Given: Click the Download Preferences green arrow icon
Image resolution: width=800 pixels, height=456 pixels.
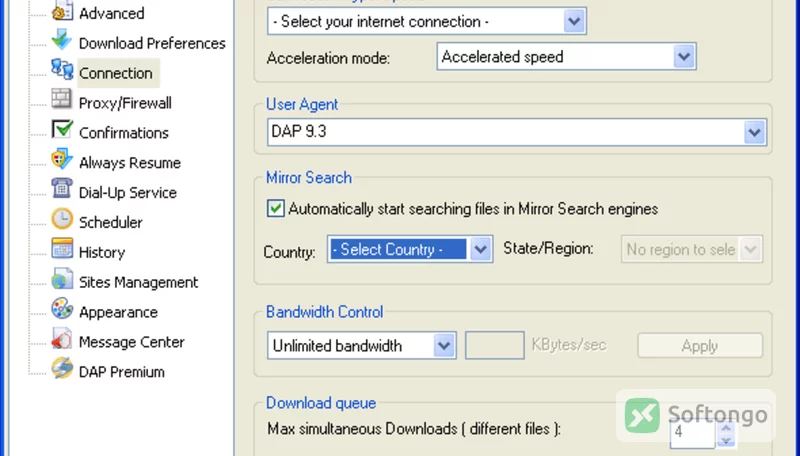Looking at the screenshot, I should tap(62, 40).
